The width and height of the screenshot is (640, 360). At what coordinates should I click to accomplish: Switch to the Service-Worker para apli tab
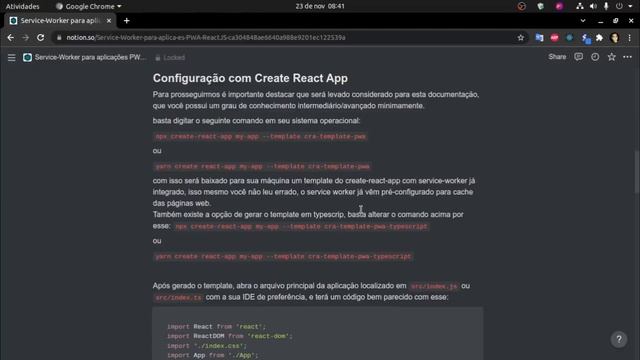60,20
